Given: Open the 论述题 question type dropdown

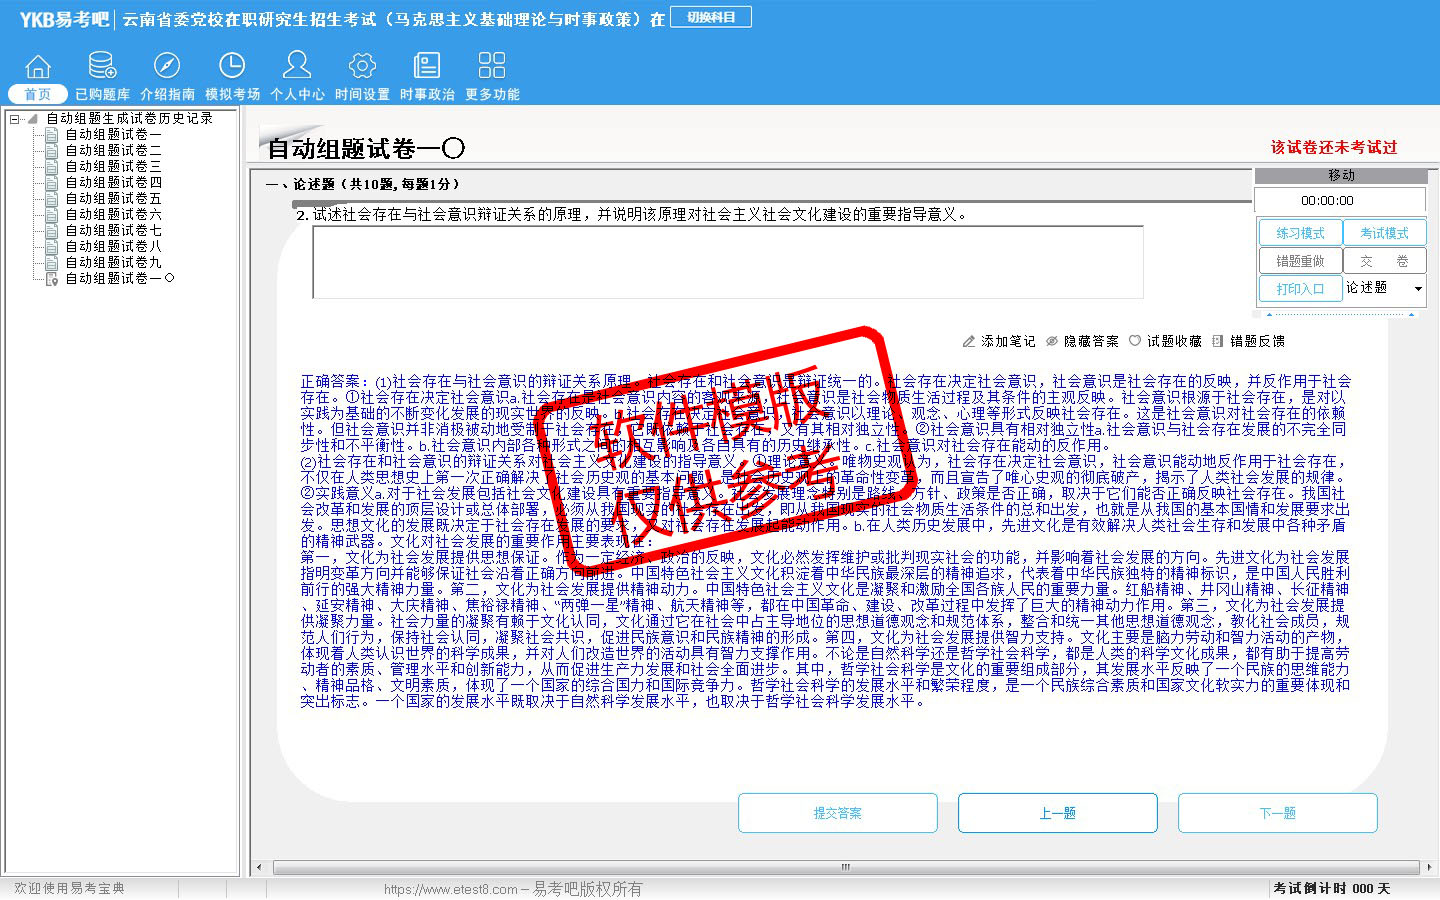Looking at the screenshot, I should (1417, 289).
